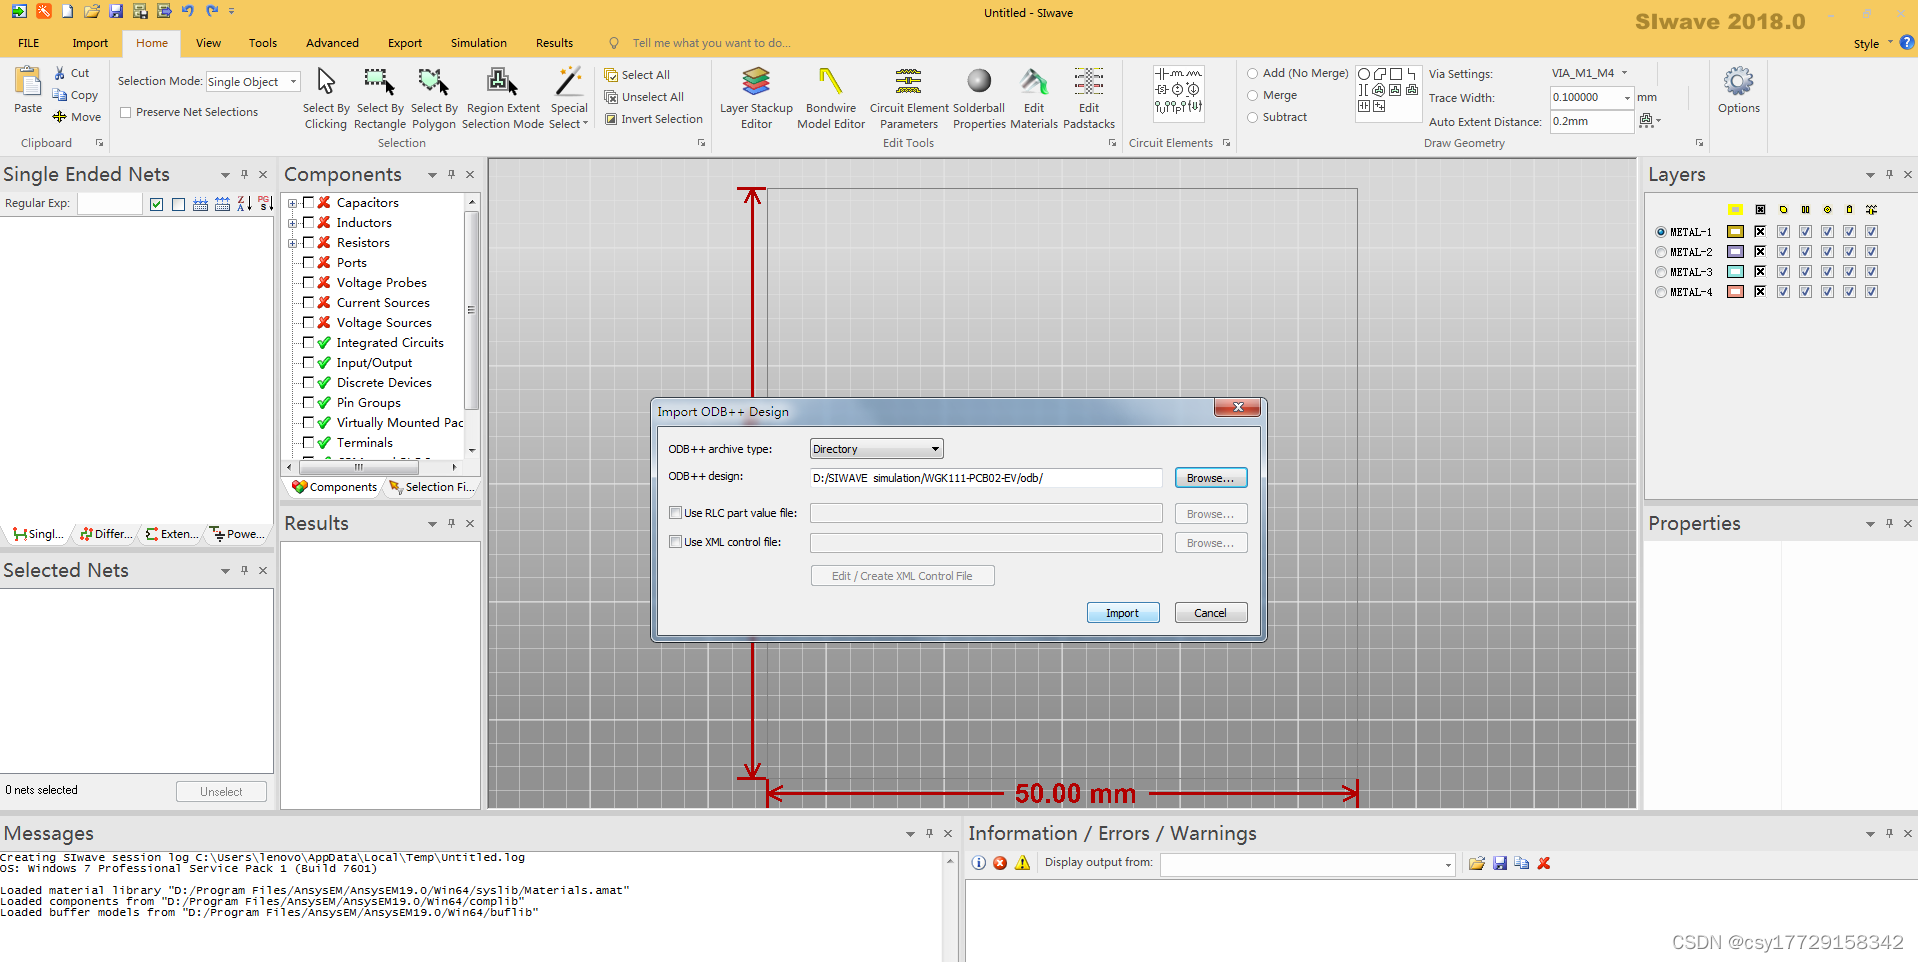Activate Select By Rectangle tool
The height and width of the screenshot is (962, 1918).
click(x=380, y=98)
